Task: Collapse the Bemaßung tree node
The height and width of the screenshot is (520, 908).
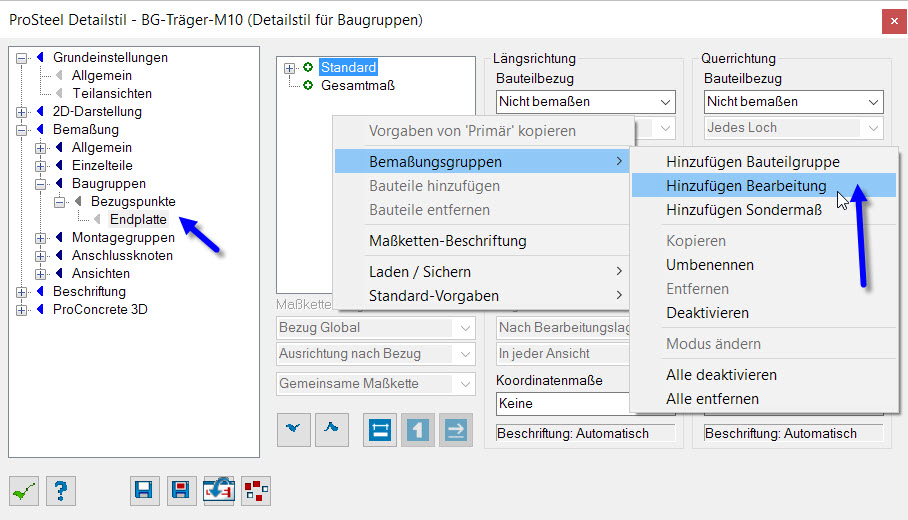Action: (x=21, y=130)
